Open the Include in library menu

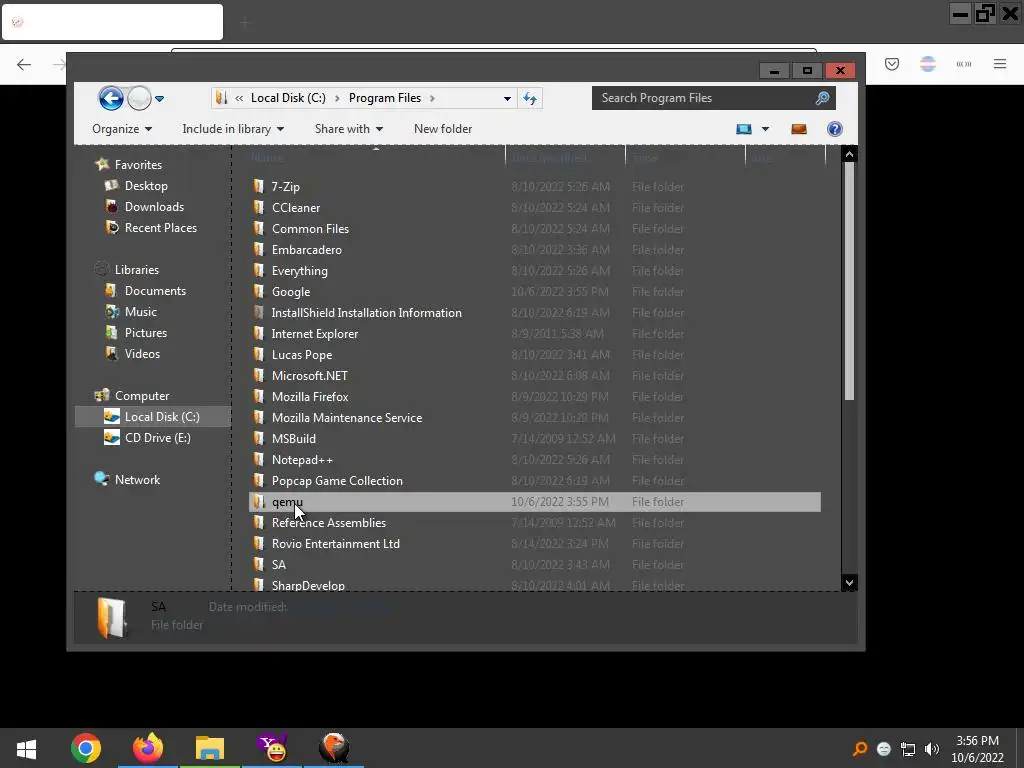coord(233,129)
